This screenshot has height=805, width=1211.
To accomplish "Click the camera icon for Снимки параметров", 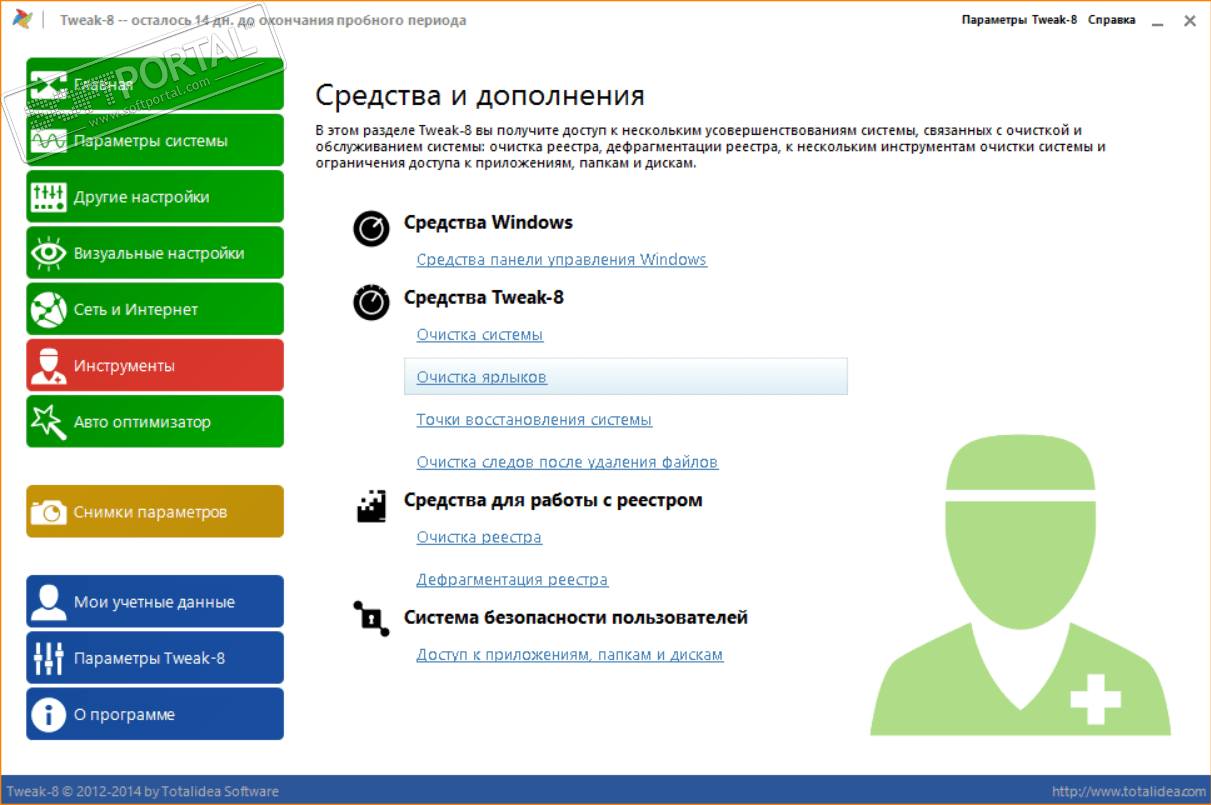I will pyautogui.click(x=48, y=512).
